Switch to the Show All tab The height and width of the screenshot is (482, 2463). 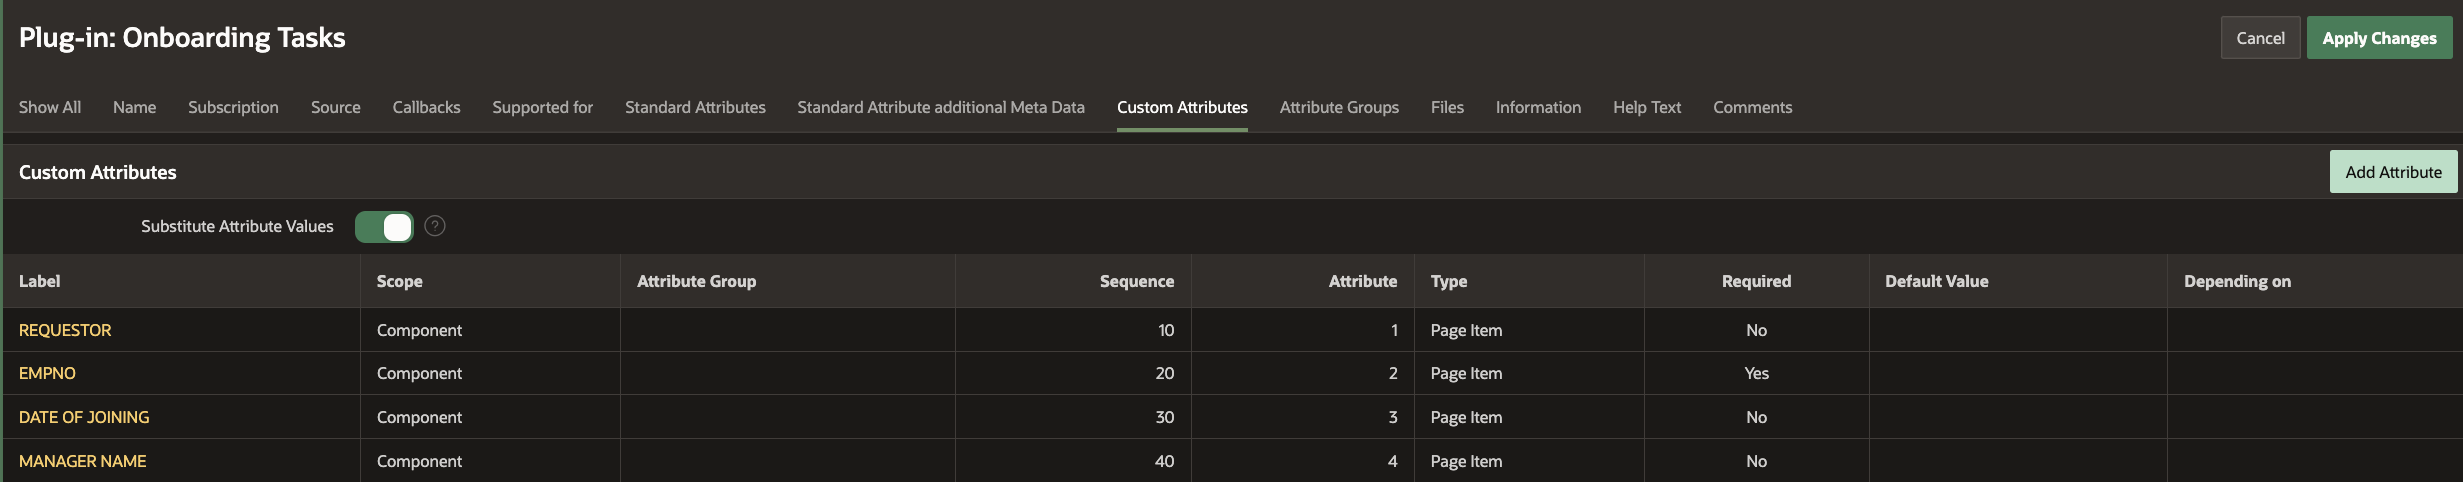(50, 107)
